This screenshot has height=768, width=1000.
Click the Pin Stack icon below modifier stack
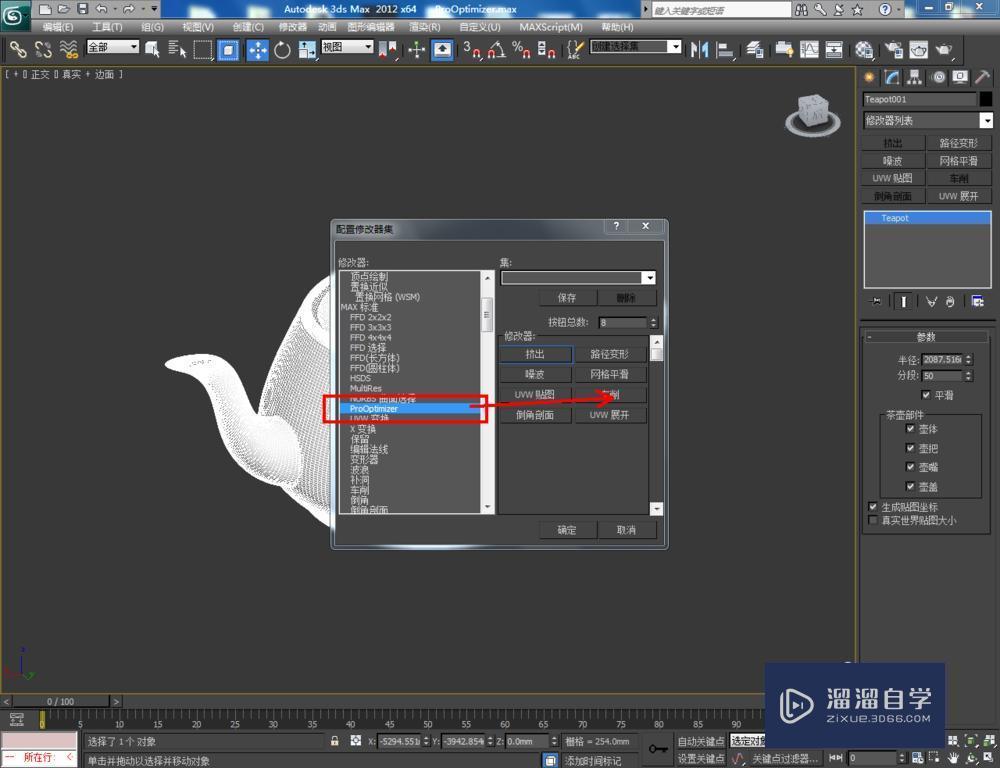(876, 301)
